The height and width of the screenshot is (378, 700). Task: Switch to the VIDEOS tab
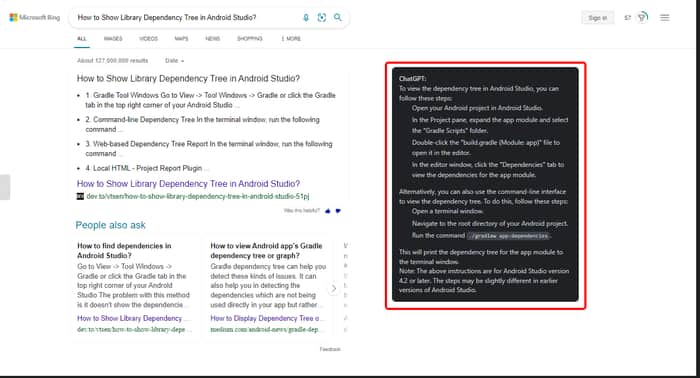[x=149, y=39]
